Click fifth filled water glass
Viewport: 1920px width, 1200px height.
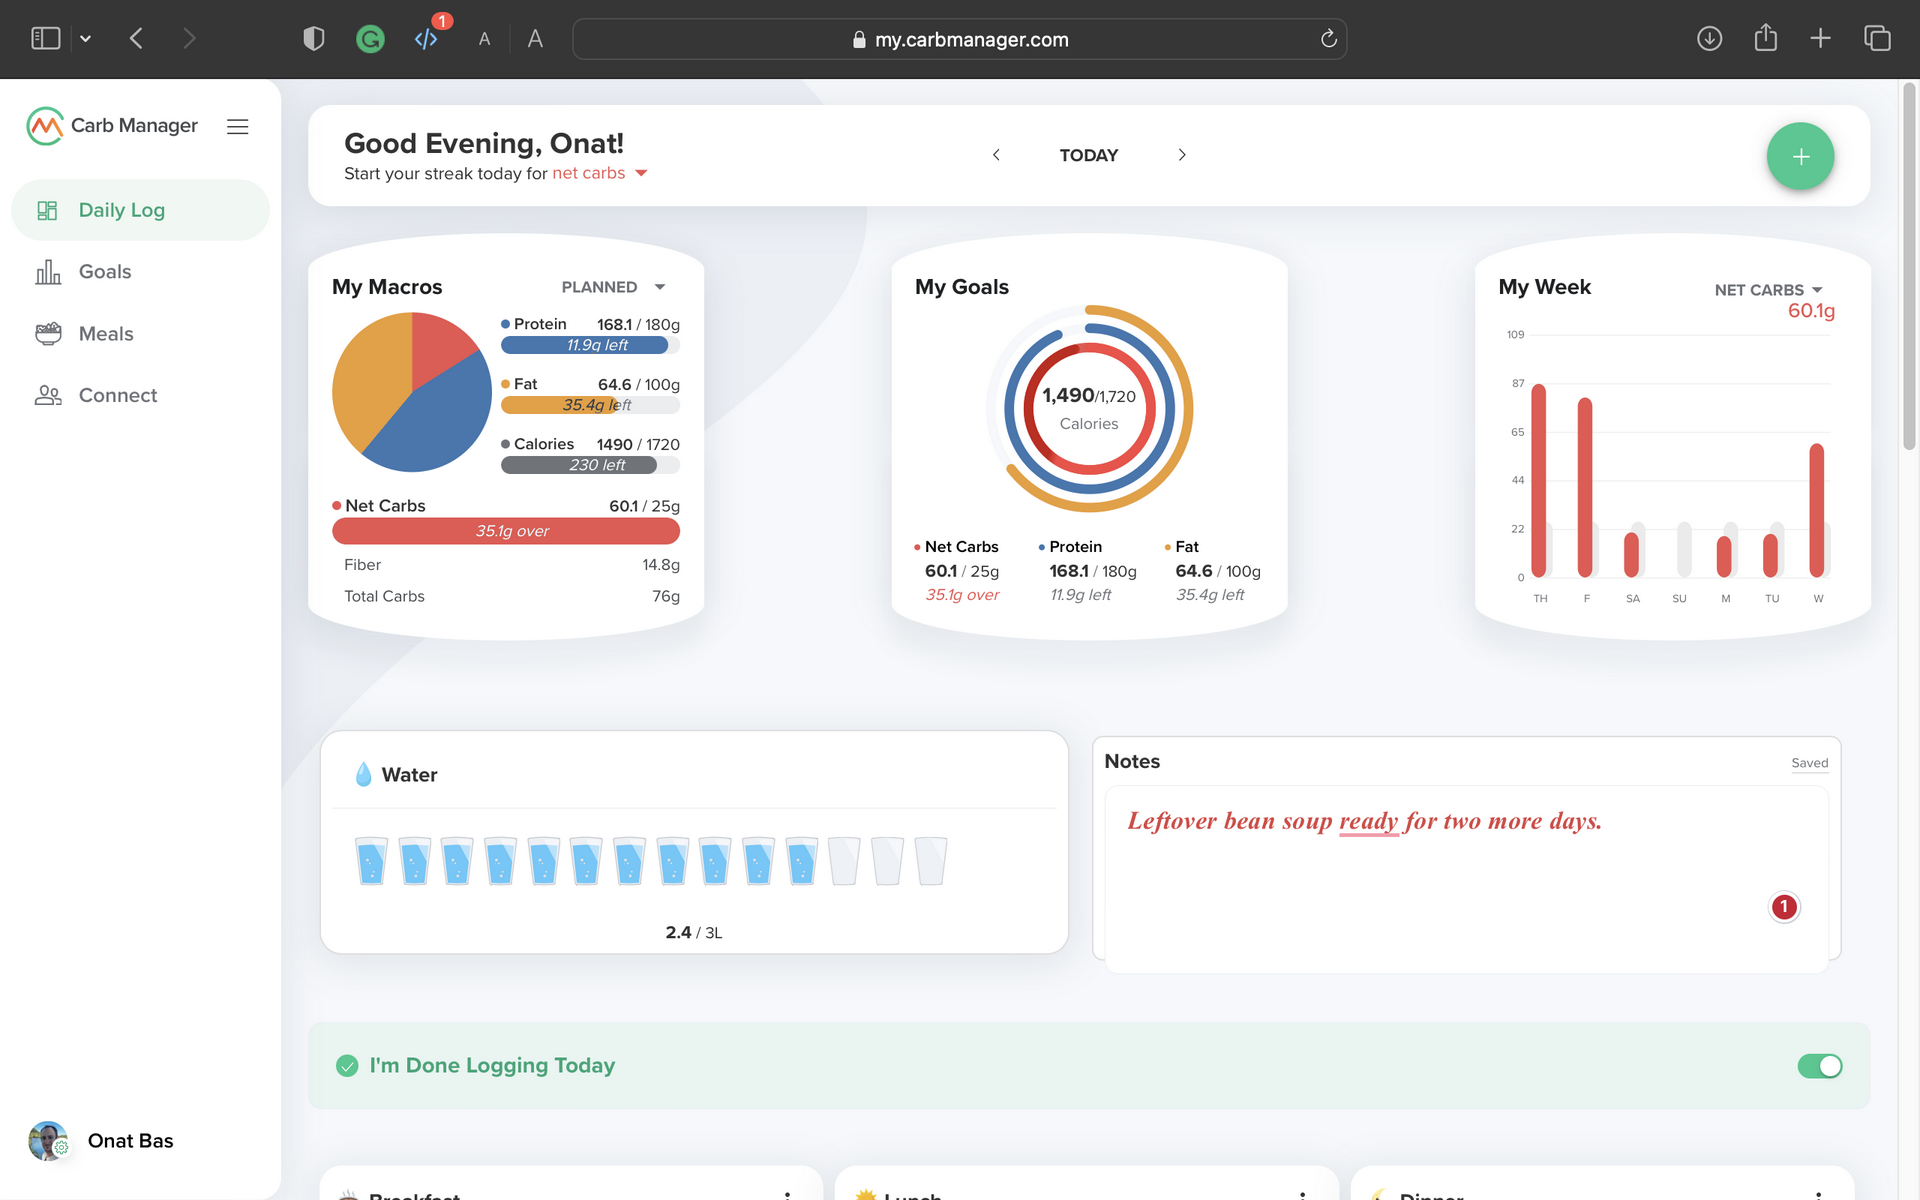coord(544,861)
